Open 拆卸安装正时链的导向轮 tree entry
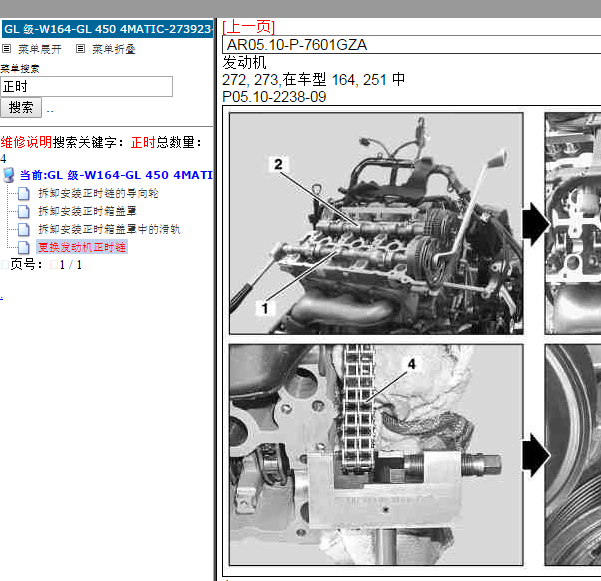Viewport: 601px width, 581px height. pyautogui.click(x=98, y=193)
